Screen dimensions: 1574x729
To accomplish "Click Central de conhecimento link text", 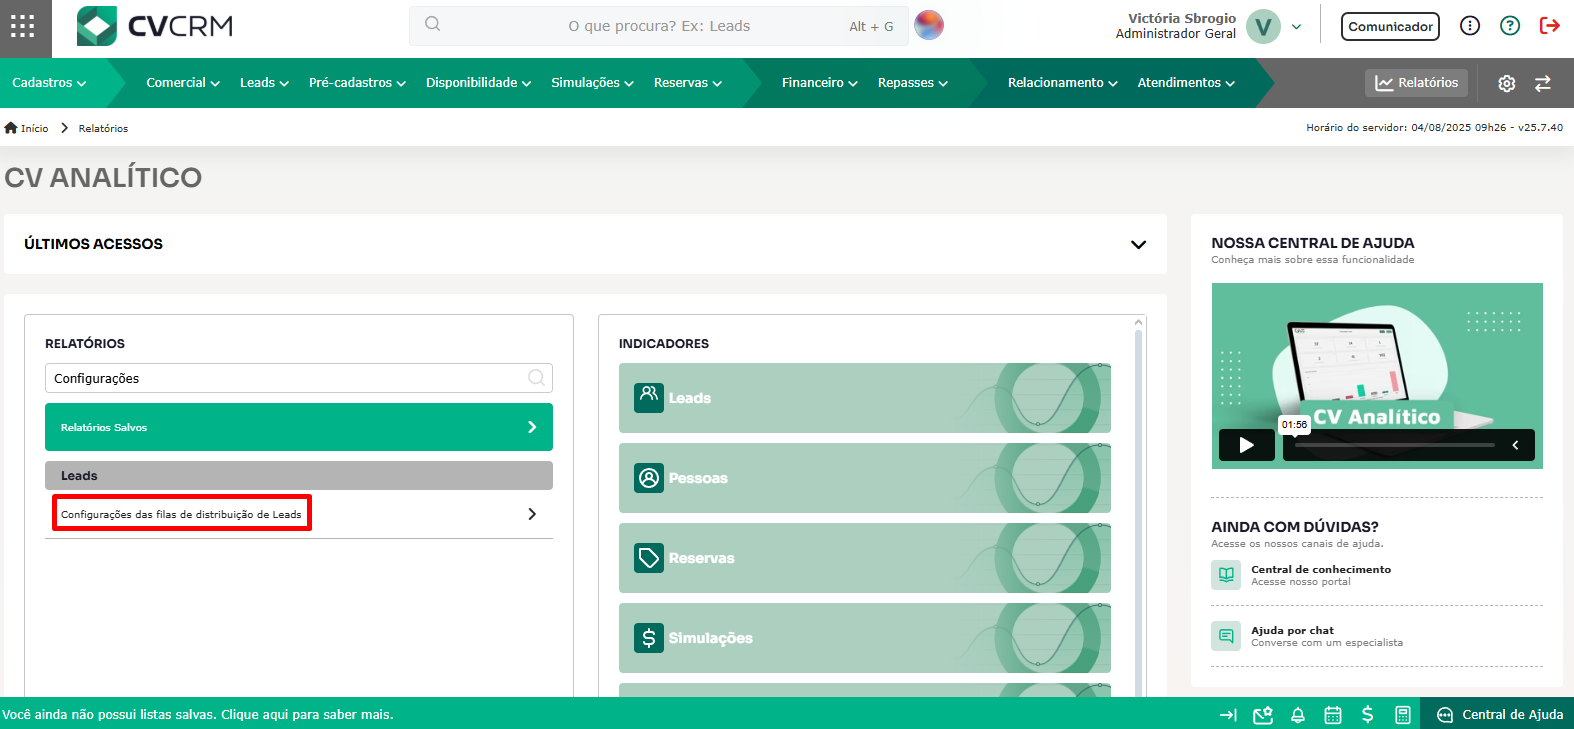I will (x=1321, y=569).
